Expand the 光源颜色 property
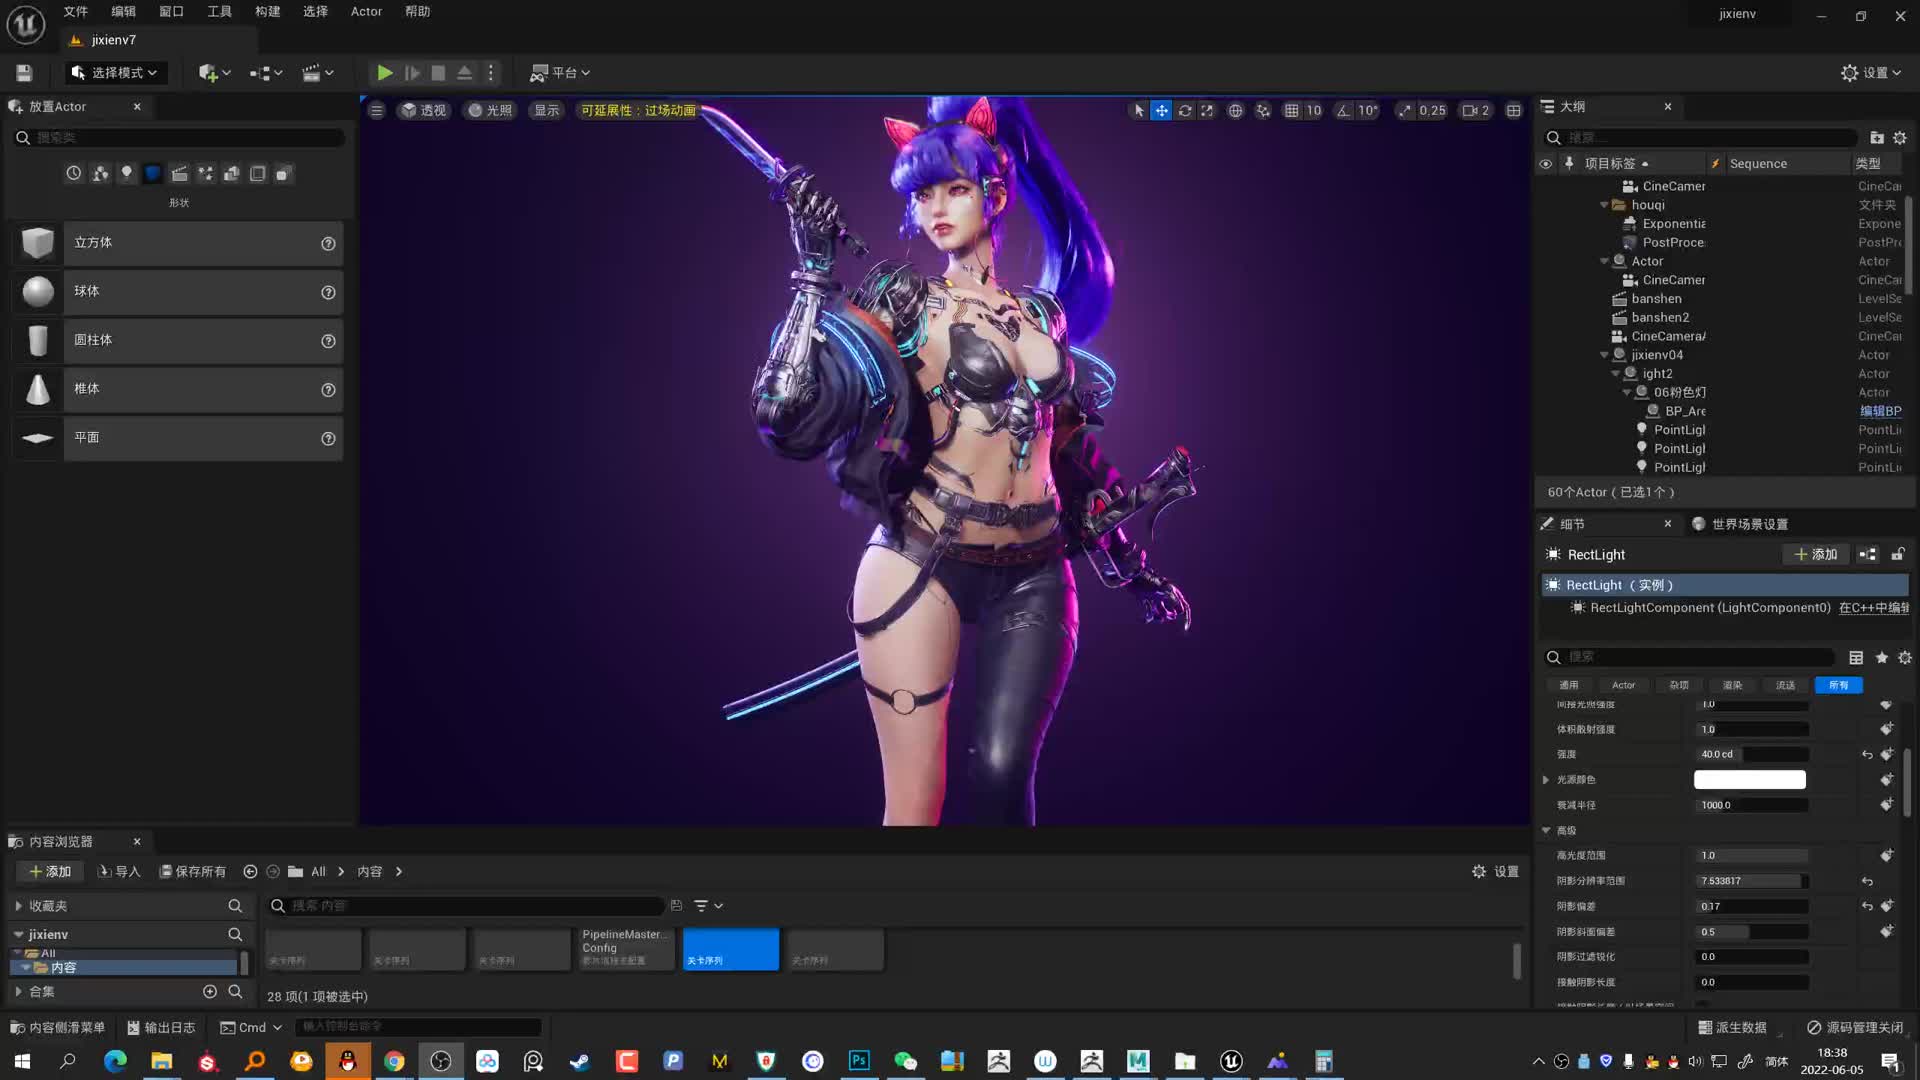Screen dimensions: 1920x1080 click(x=1546, y=780)
